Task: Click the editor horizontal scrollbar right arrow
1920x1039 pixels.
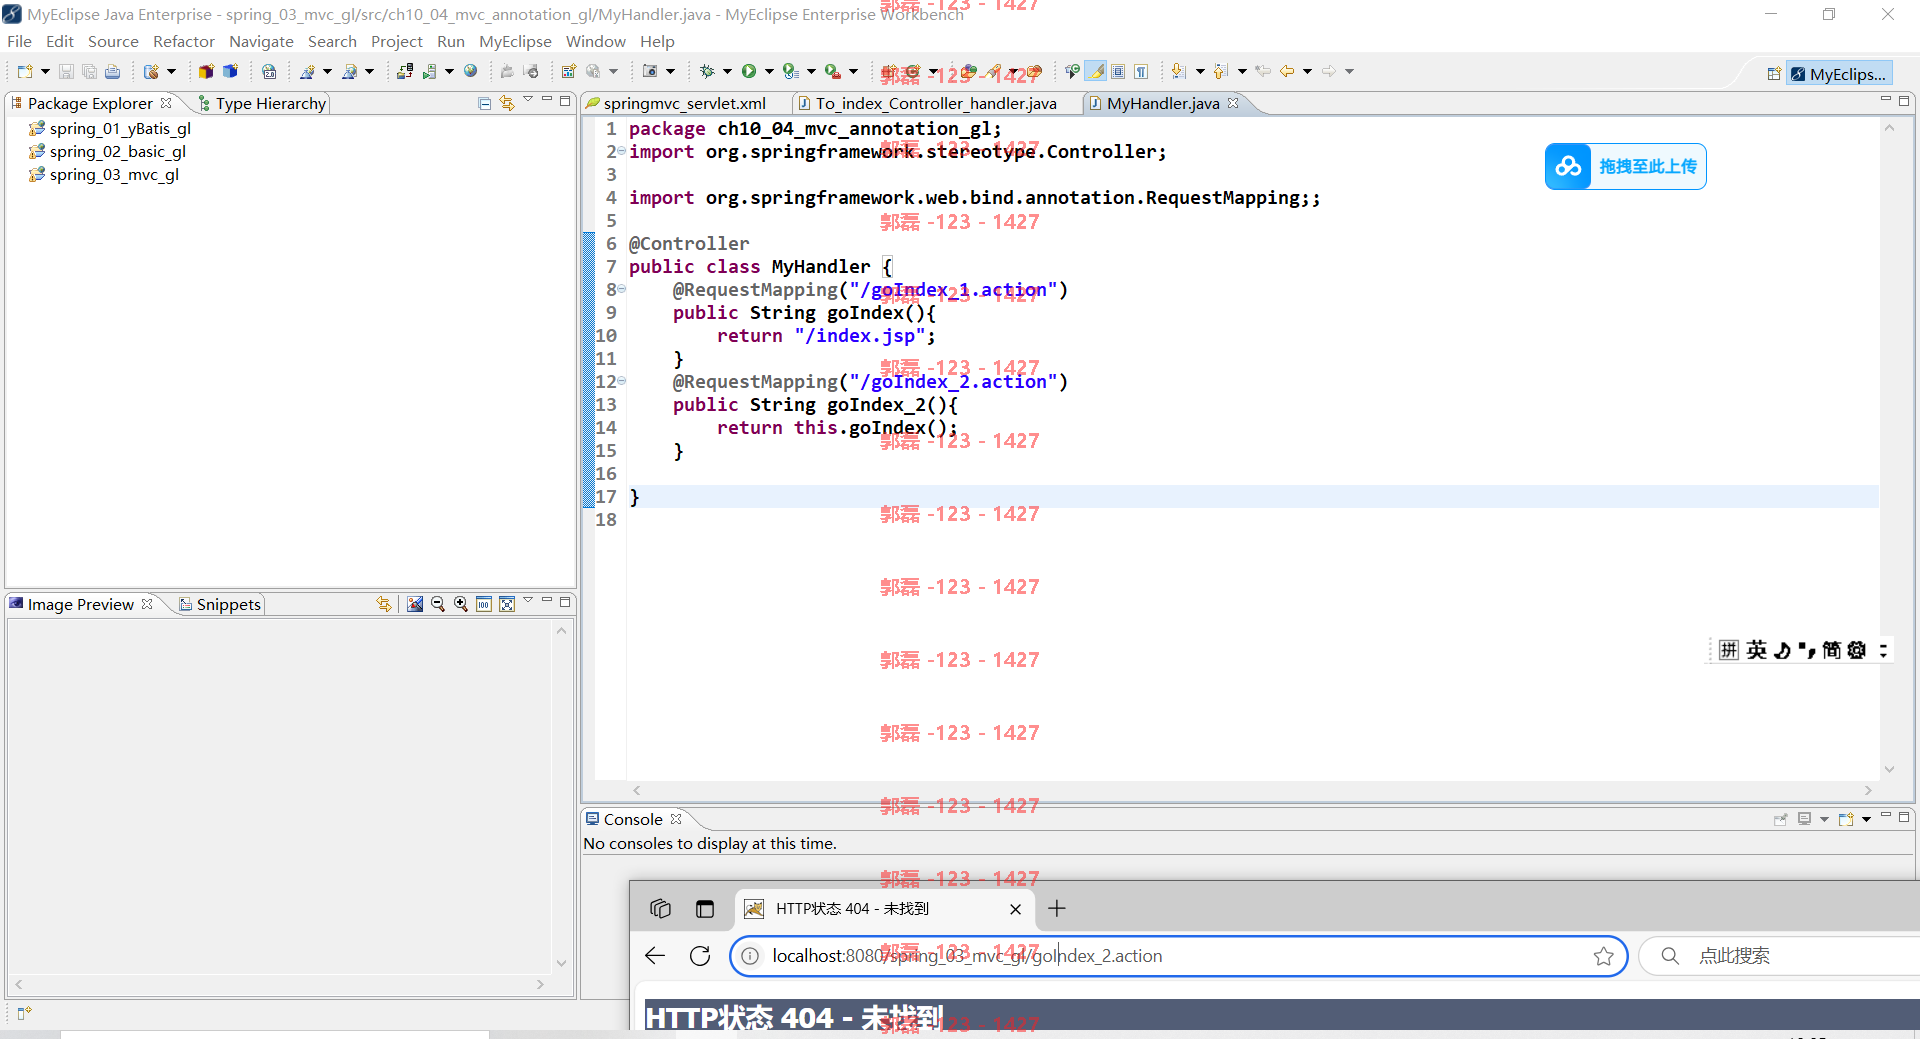Action: (x=1868, y=790)
